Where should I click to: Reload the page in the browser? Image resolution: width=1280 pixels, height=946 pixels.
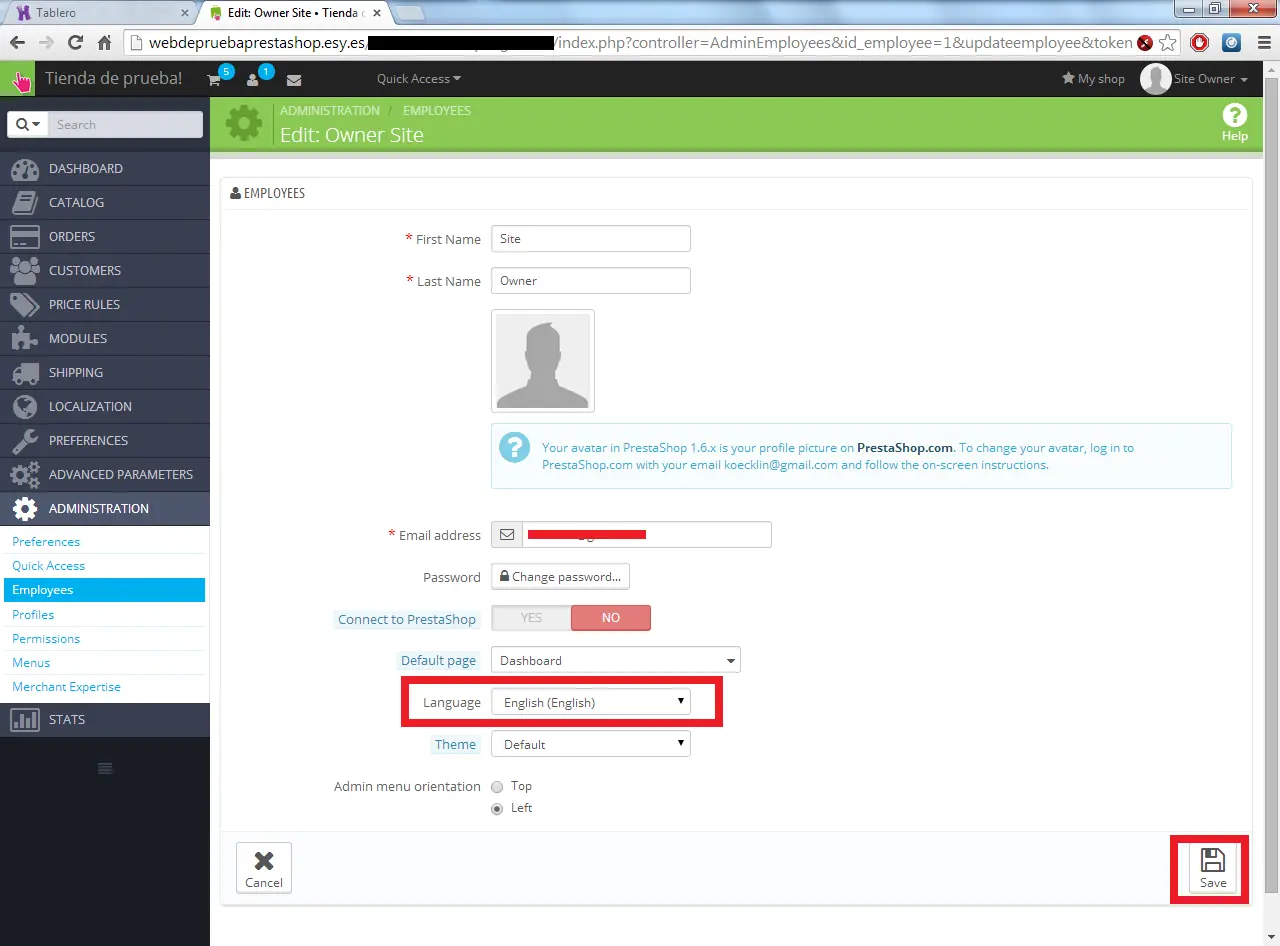[x=75, y=43]
